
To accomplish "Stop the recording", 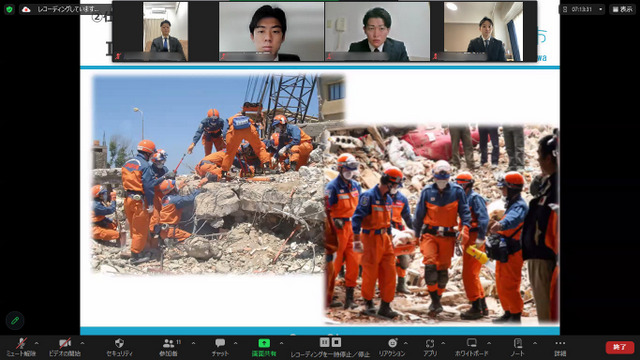I will [336, 342].
